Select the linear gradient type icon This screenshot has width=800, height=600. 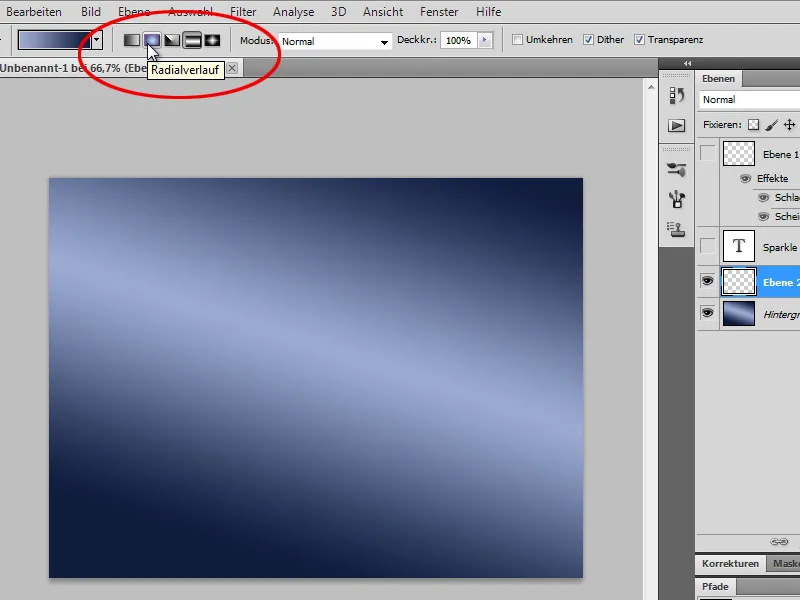click(x=132, y=40)
